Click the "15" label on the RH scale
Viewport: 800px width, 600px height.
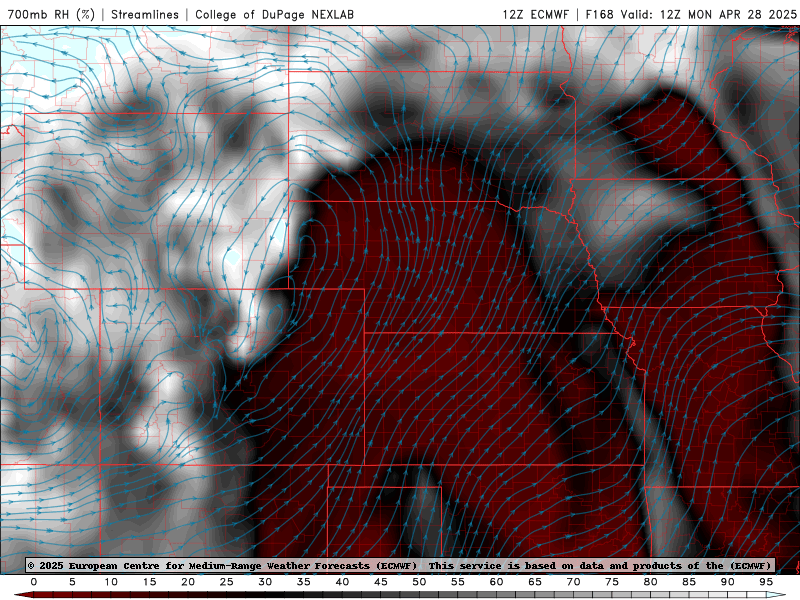pyautogui.click(x=149, y=582)
